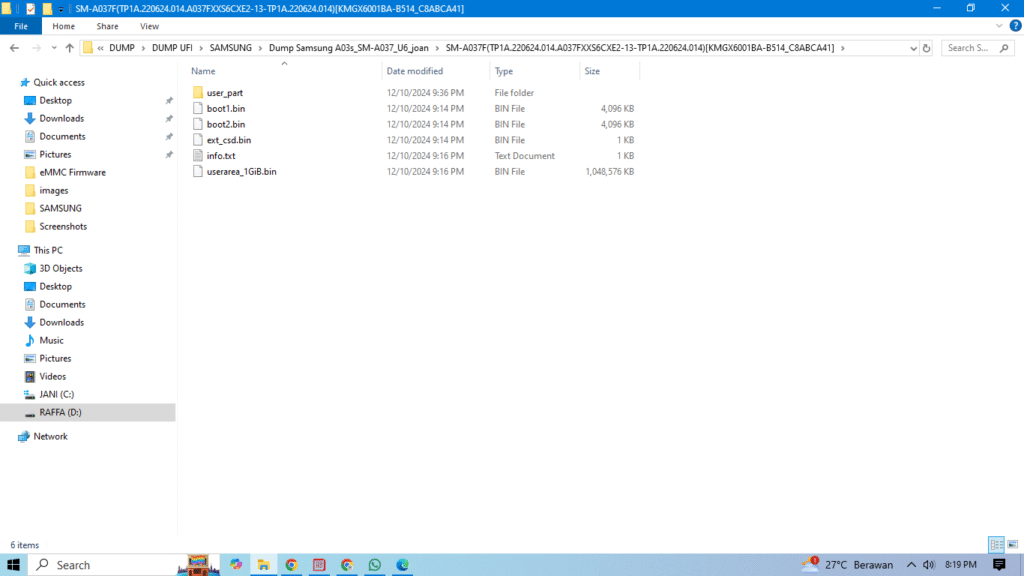
Task: Switch to details view layout
Action: click(996, 544)
